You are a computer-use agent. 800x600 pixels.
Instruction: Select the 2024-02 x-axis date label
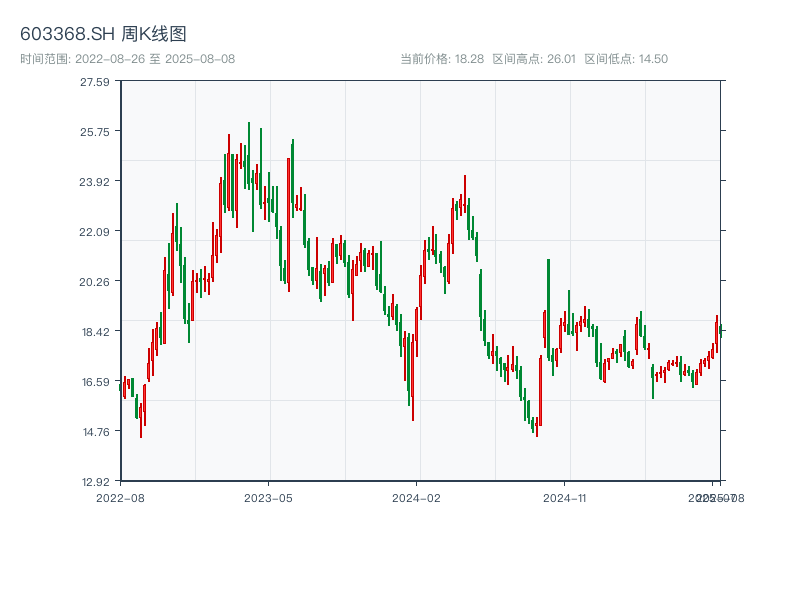[416, 497]
